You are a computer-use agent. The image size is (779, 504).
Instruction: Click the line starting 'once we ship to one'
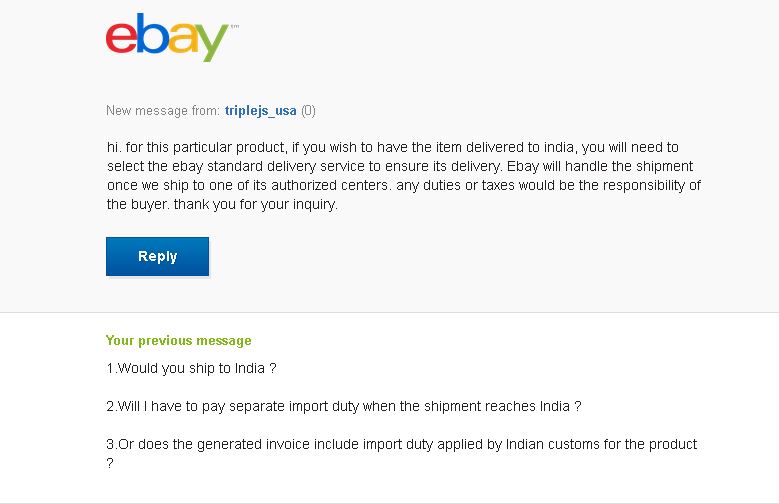404,185
